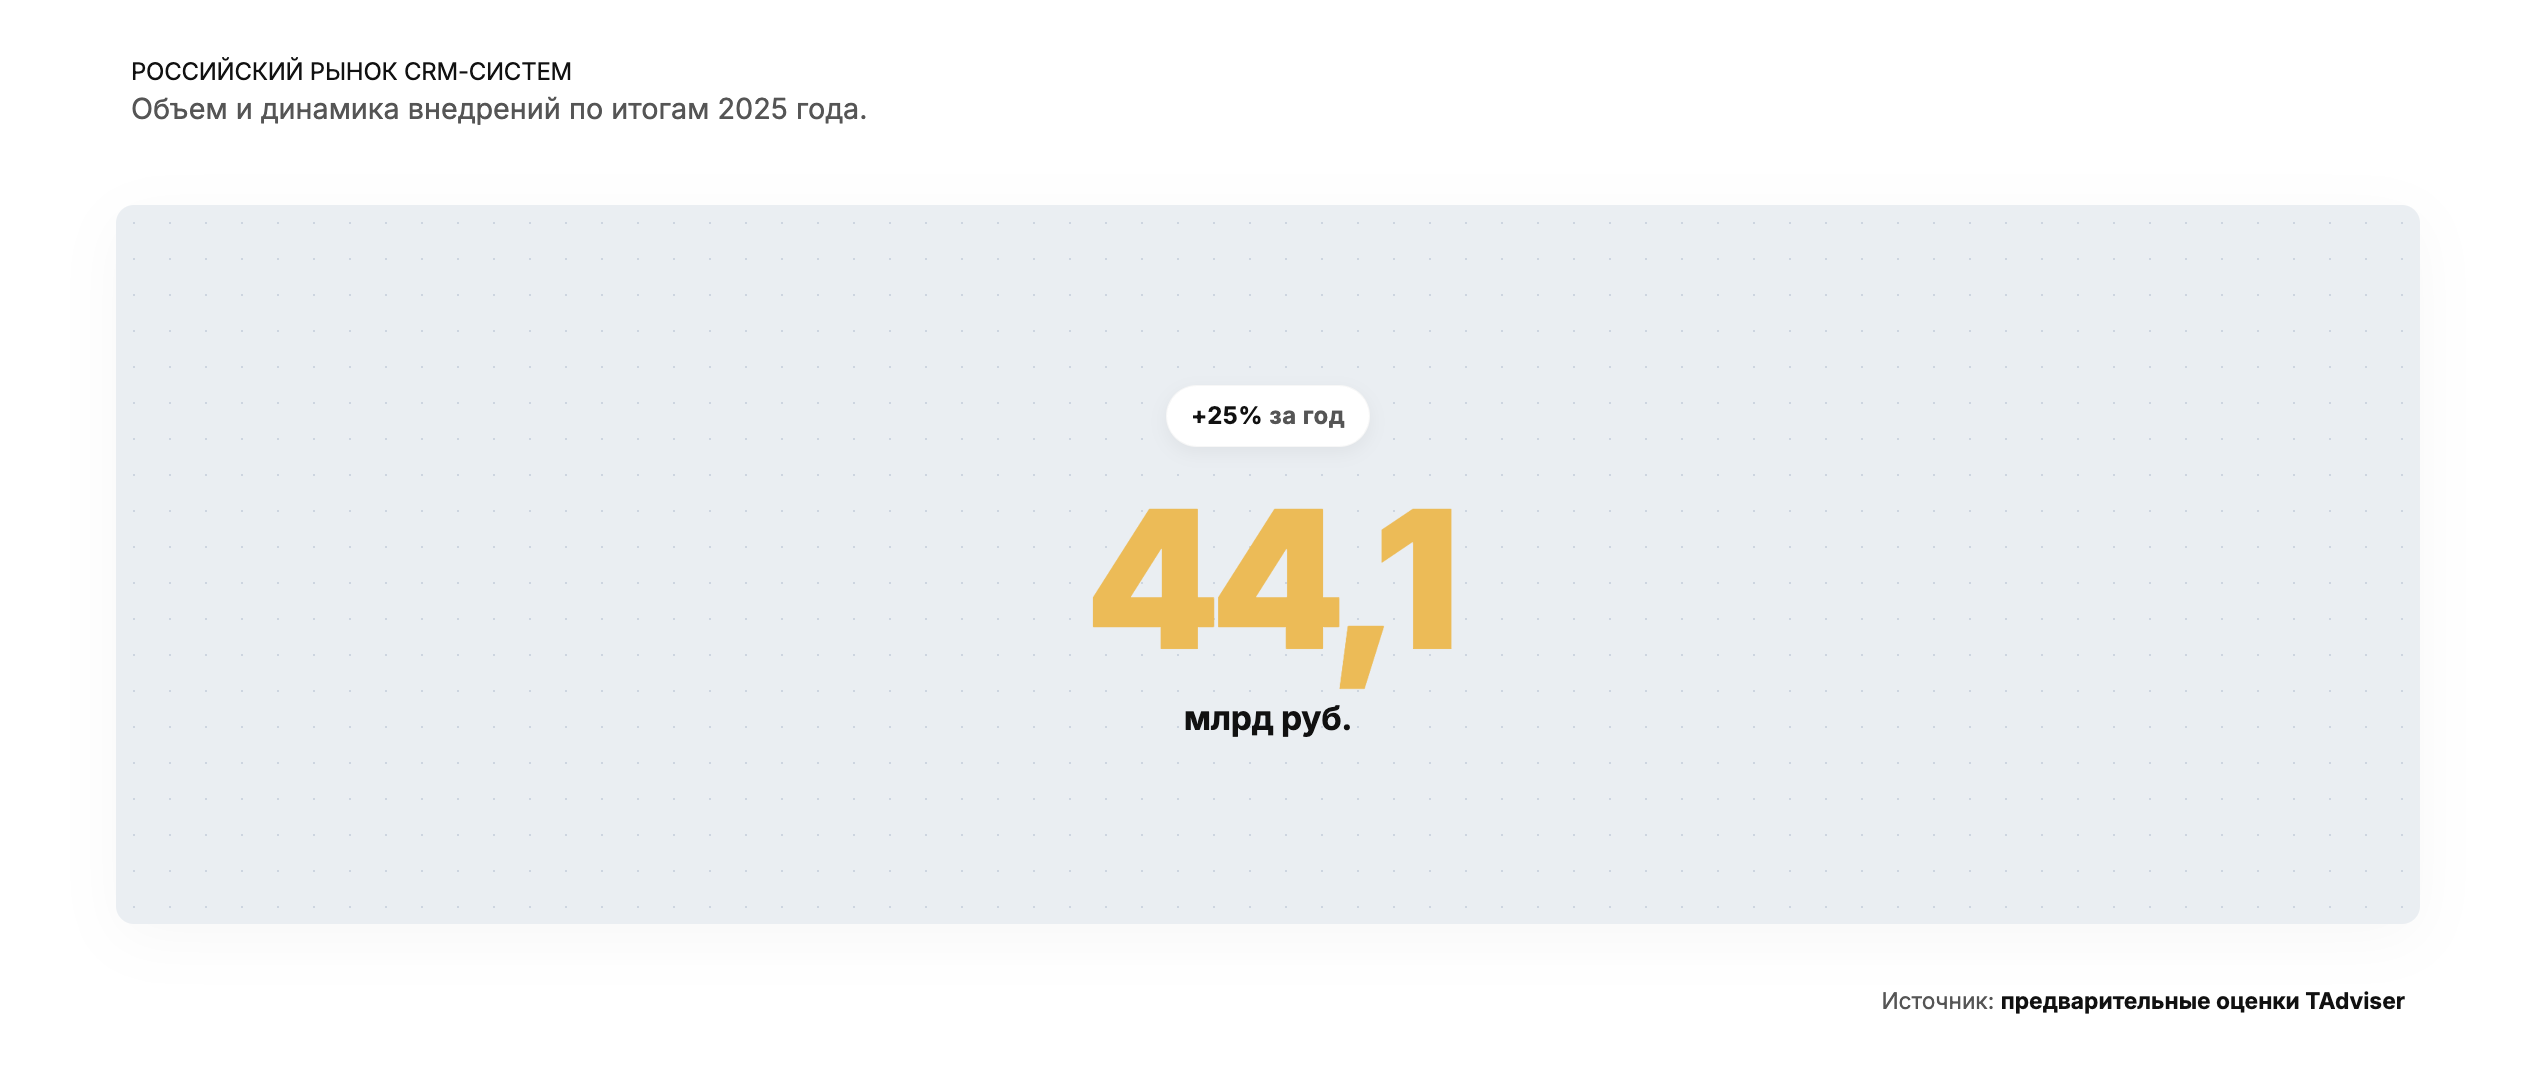
Task: Click the "Источник:" label
Action: coord(1937,1001)
